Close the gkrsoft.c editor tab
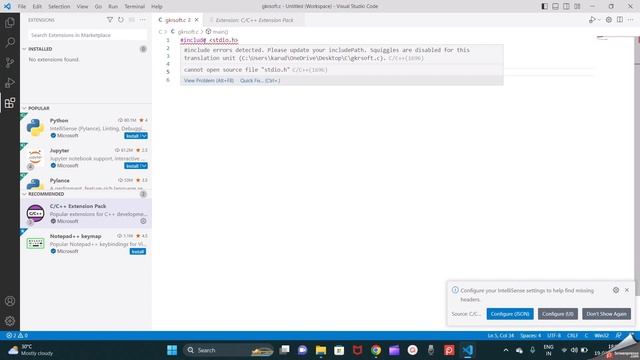Viewport: 640px width, 360px height. pyautogui.click(x=197, y=20)
